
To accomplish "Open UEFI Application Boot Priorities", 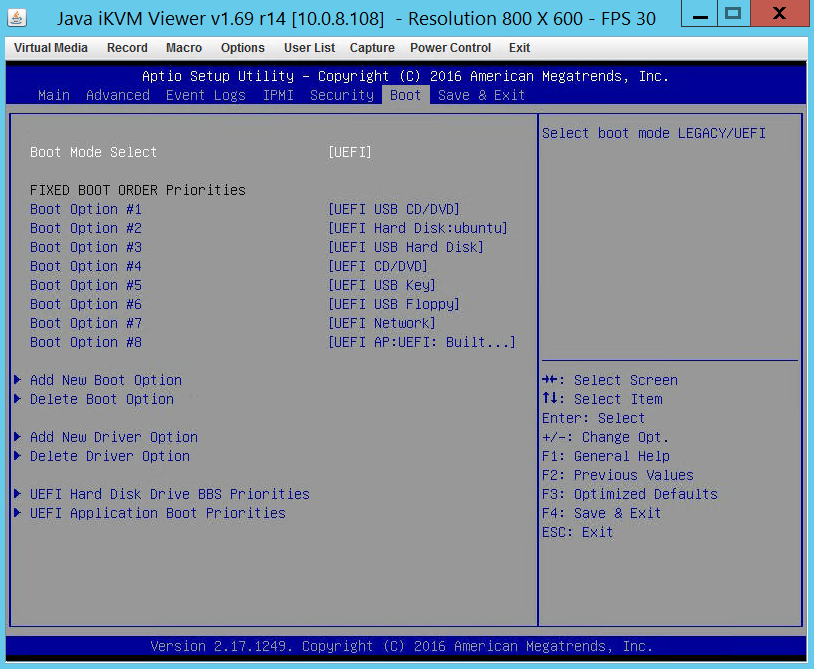I will pyautogui.click(x=158, y=513).
